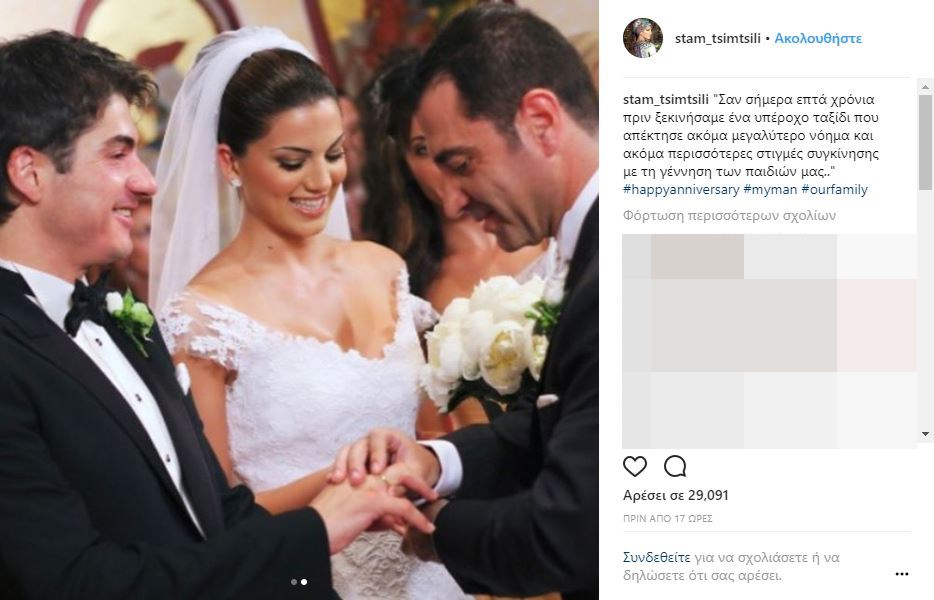Like the post with heart icon
This screenshot has width=934, height=600.
click(634, 467)
